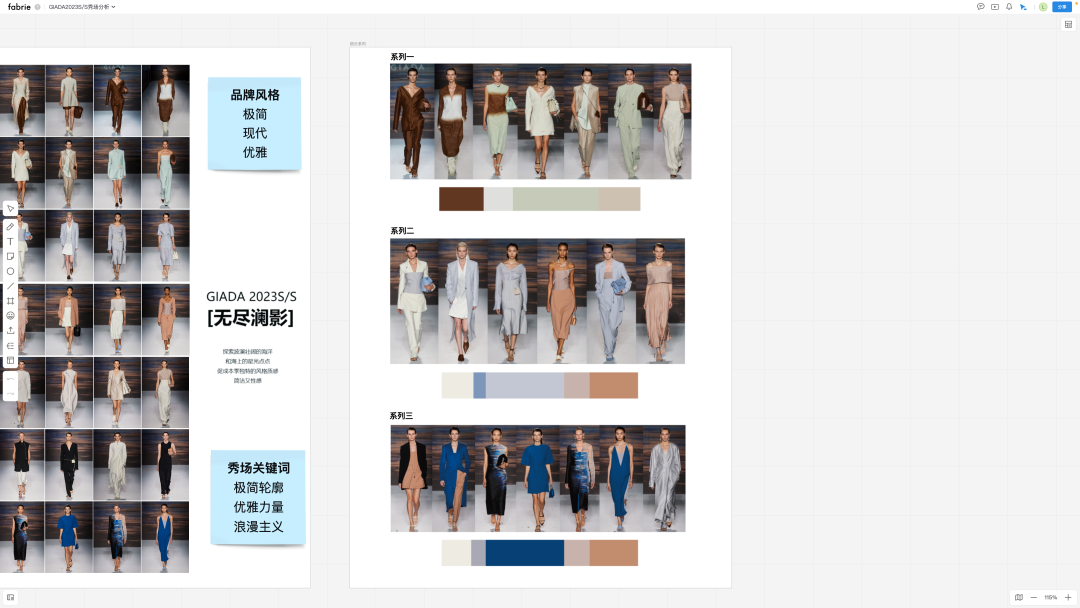The image size is (1080, 608).
Task: Open the user avatar L
Action: (x=1043, y=7)
